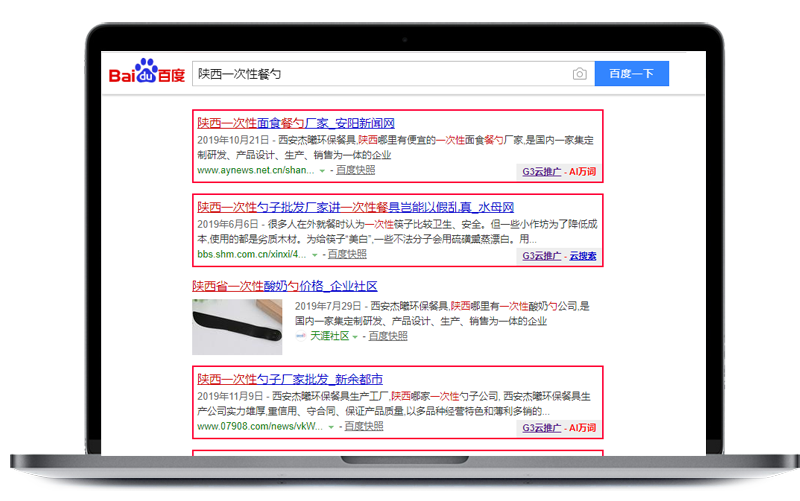
Task: Open result 陕西一次性勺子批发厂家讲一次性餐具岂能以假乱真_水母网
Action: coord(355,207)
